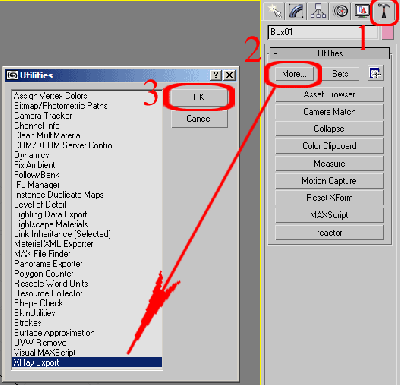Select Camera Tracker in utilities list
Screen dimensions: 400x385
(87, 116)
